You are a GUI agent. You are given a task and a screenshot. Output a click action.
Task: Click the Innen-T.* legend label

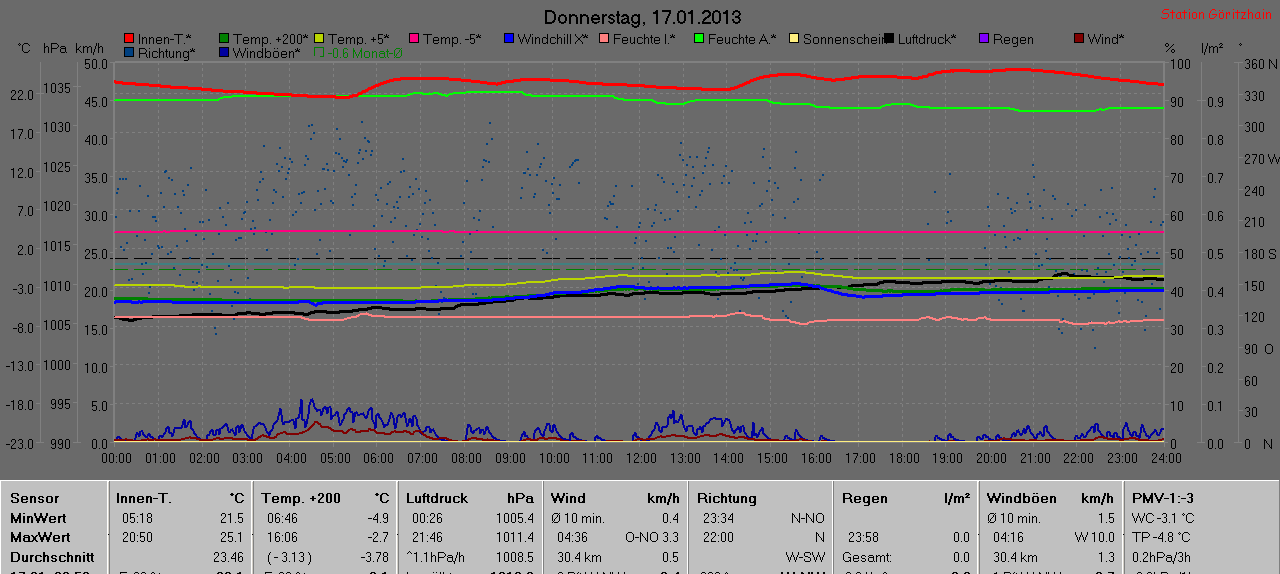pos(165,39)
